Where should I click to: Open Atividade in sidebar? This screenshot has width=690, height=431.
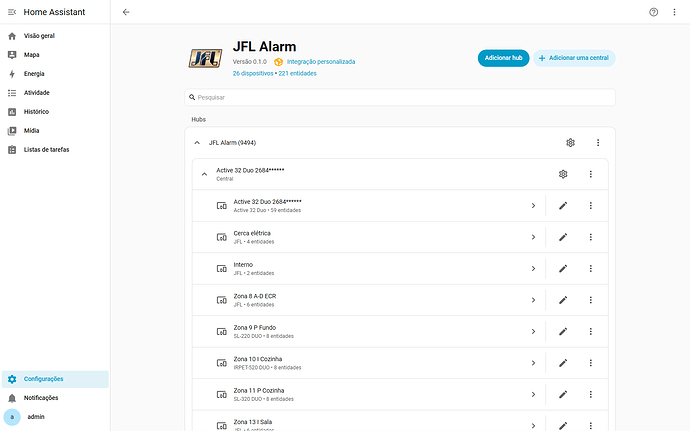(55, 92)
